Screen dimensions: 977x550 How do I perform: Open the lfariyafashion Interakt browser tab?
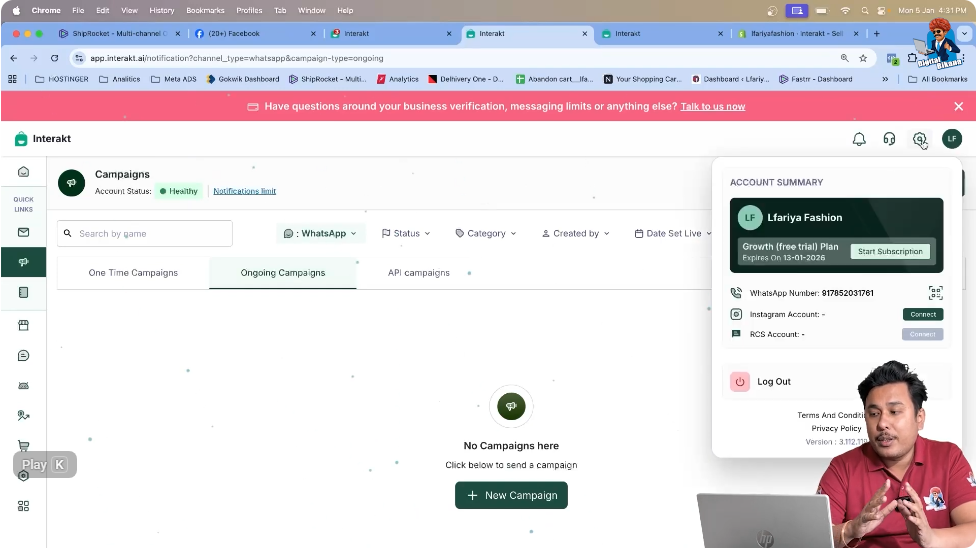coord(798,34)
